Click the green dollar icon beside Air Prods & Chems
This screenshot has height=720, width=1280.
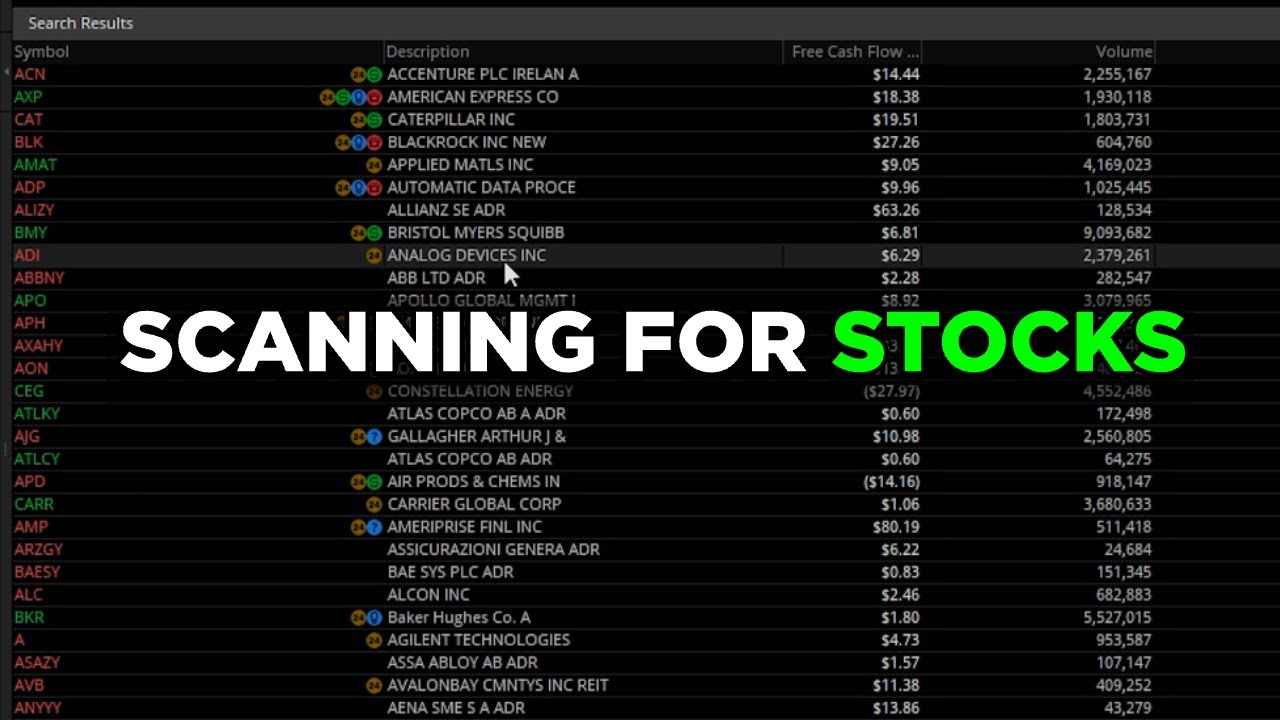(374, 482)
